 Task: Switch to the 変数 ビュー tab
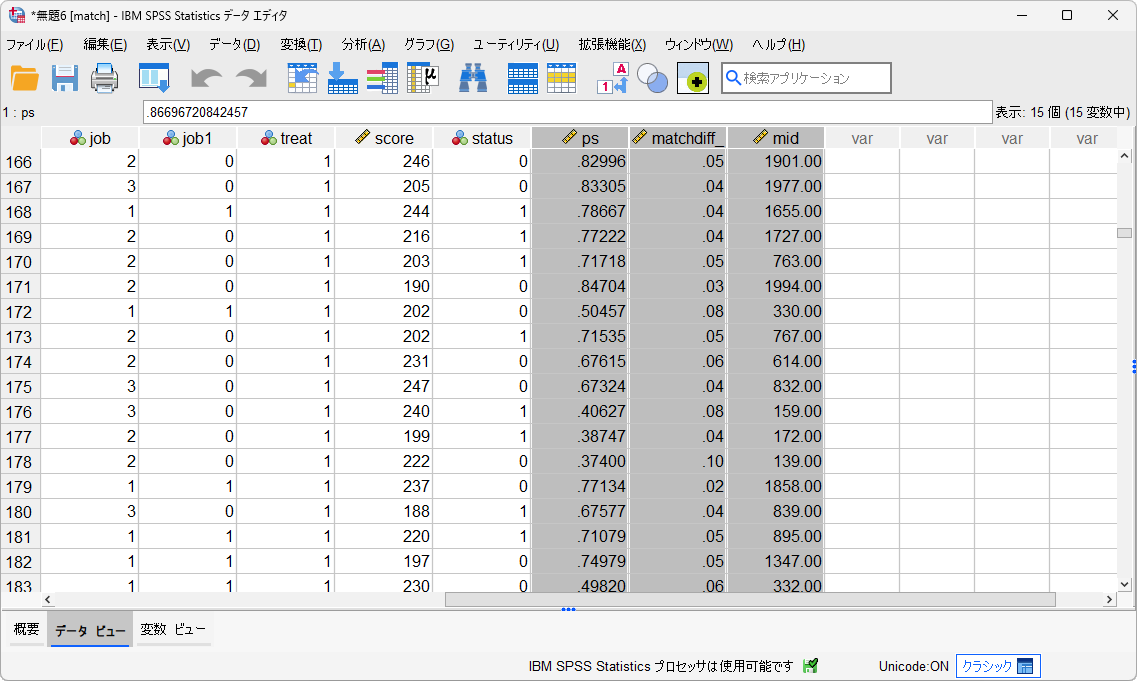[173, 630]
